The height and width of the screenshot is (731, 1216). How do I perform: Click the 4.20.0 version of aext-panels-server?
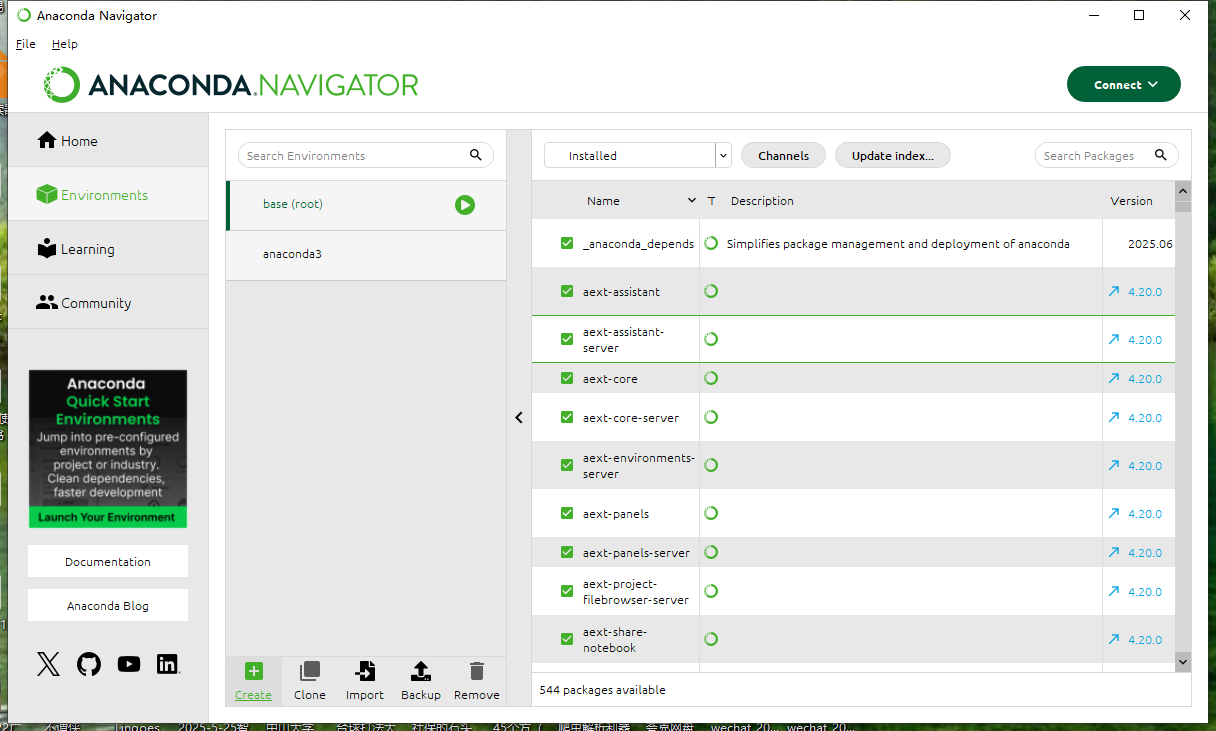[1145, 553]
